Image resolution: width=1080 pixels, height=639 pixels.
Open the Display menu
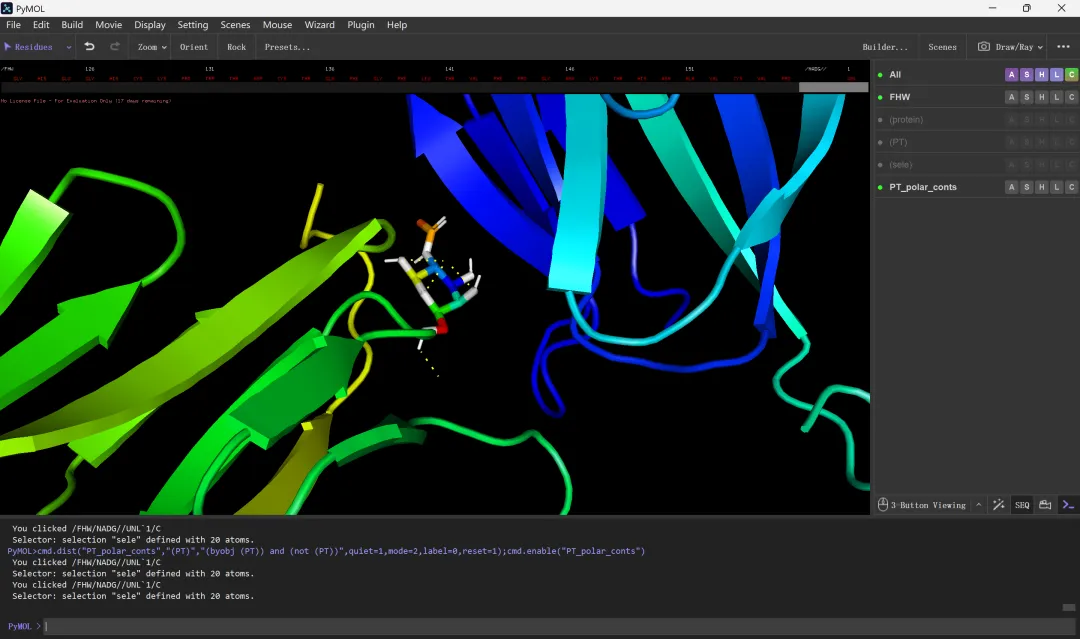150,25
